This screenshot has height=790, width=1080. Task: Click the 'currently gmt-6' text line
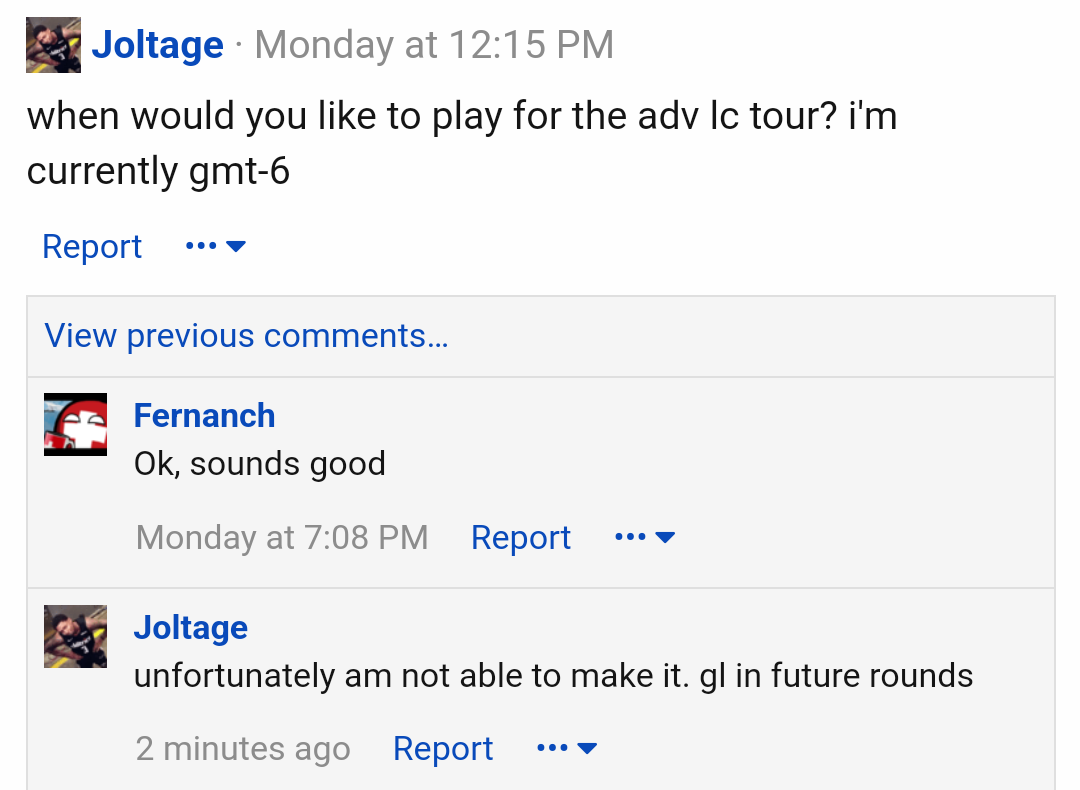(x=158, y=172)
